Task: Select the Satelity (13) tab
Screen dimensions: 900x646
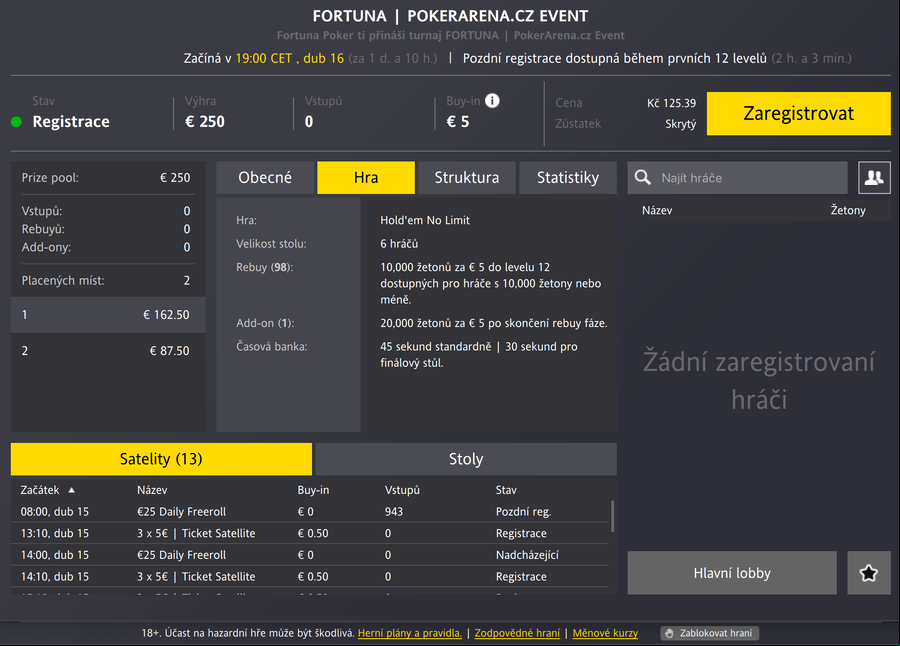Action: [161, 459]
